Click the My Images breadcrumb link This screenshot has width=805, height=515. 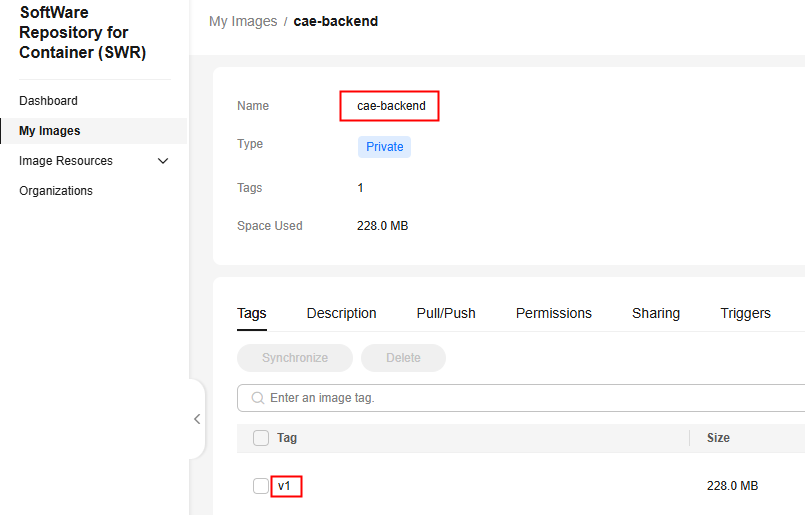[x=243, y=22]
